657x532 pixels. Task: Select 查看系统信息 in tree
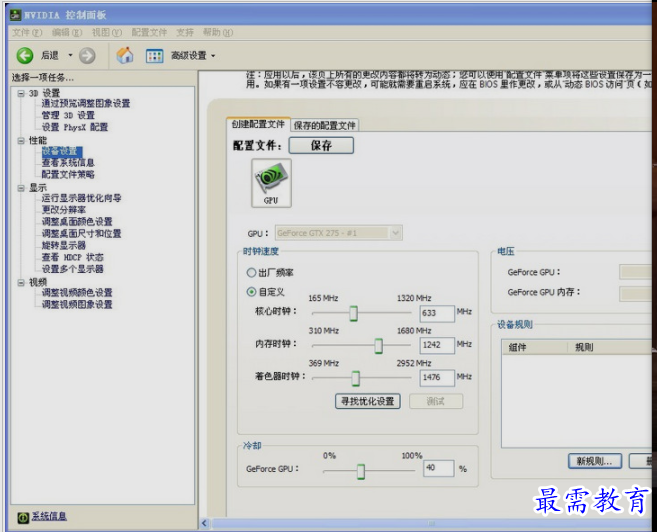coord(68,163)
